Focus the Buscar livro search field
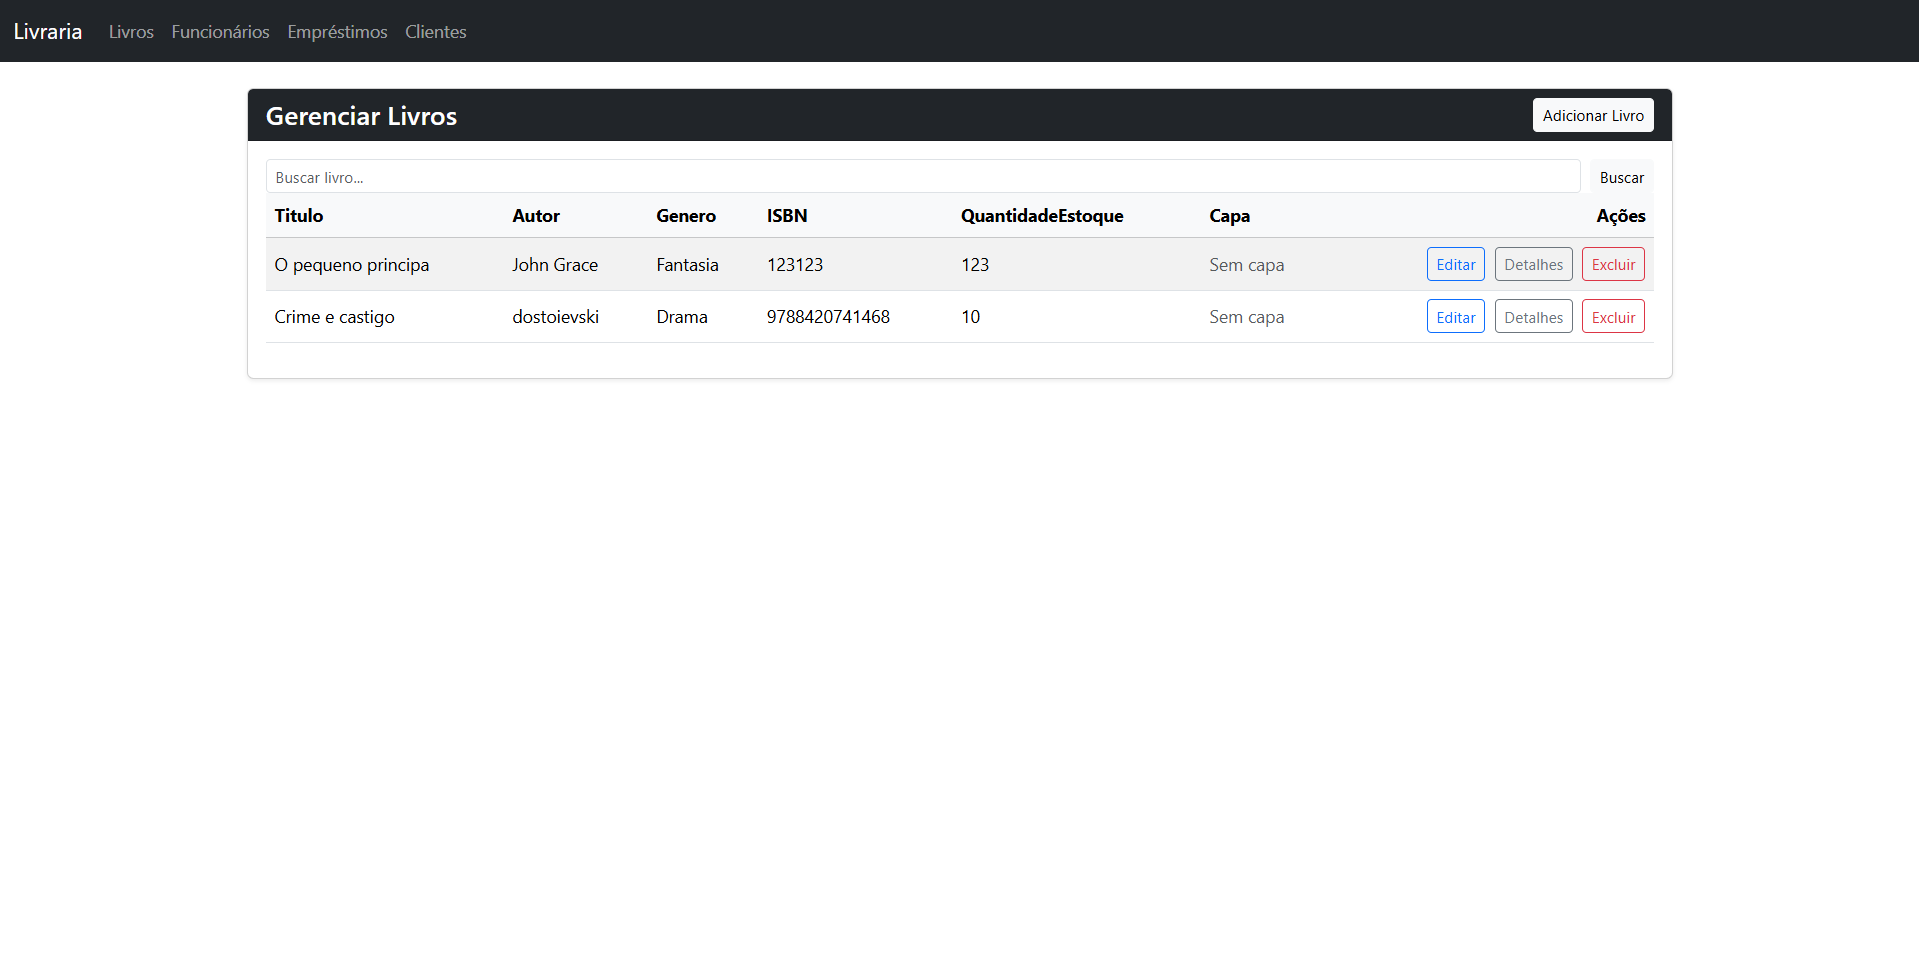Viewport: 1919px width, 953px height. (x=922, y=177)
